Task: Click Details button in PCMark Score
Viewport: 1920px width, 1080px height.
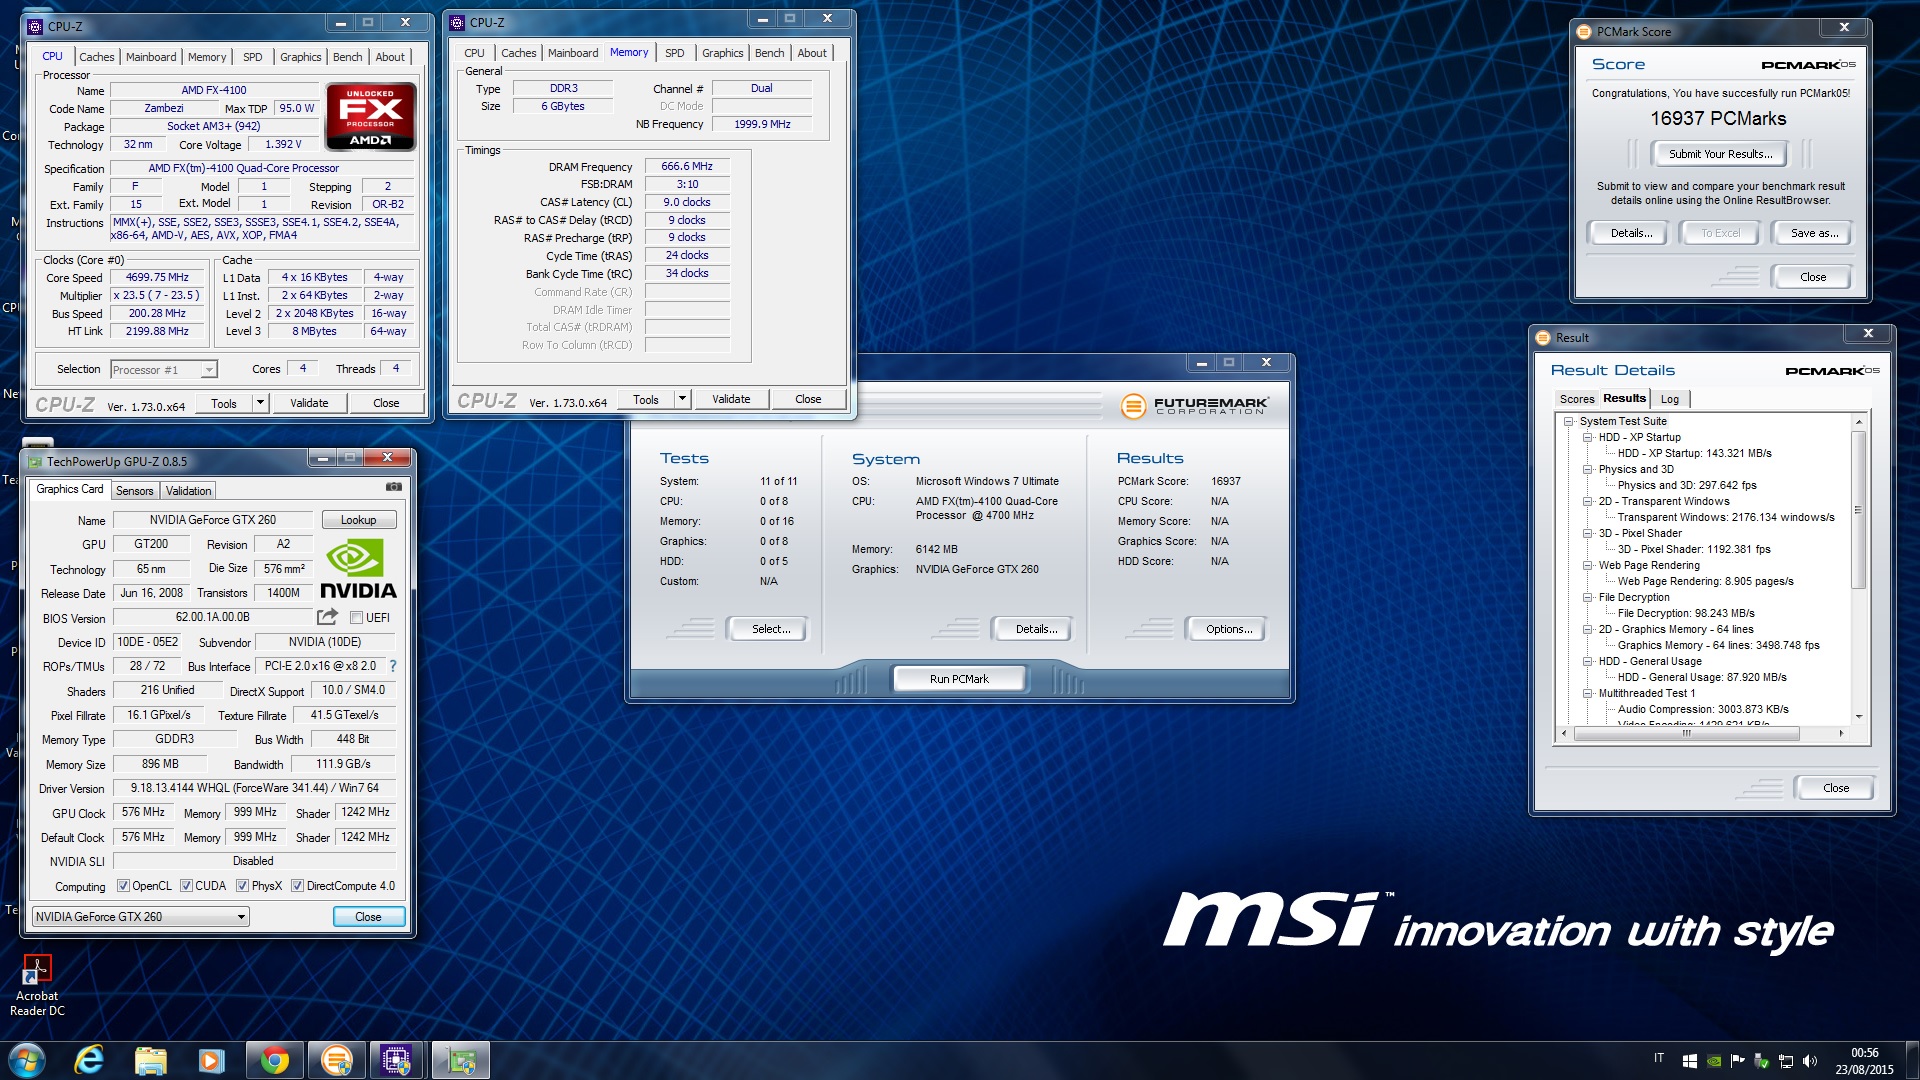Action: (1630, 233)
